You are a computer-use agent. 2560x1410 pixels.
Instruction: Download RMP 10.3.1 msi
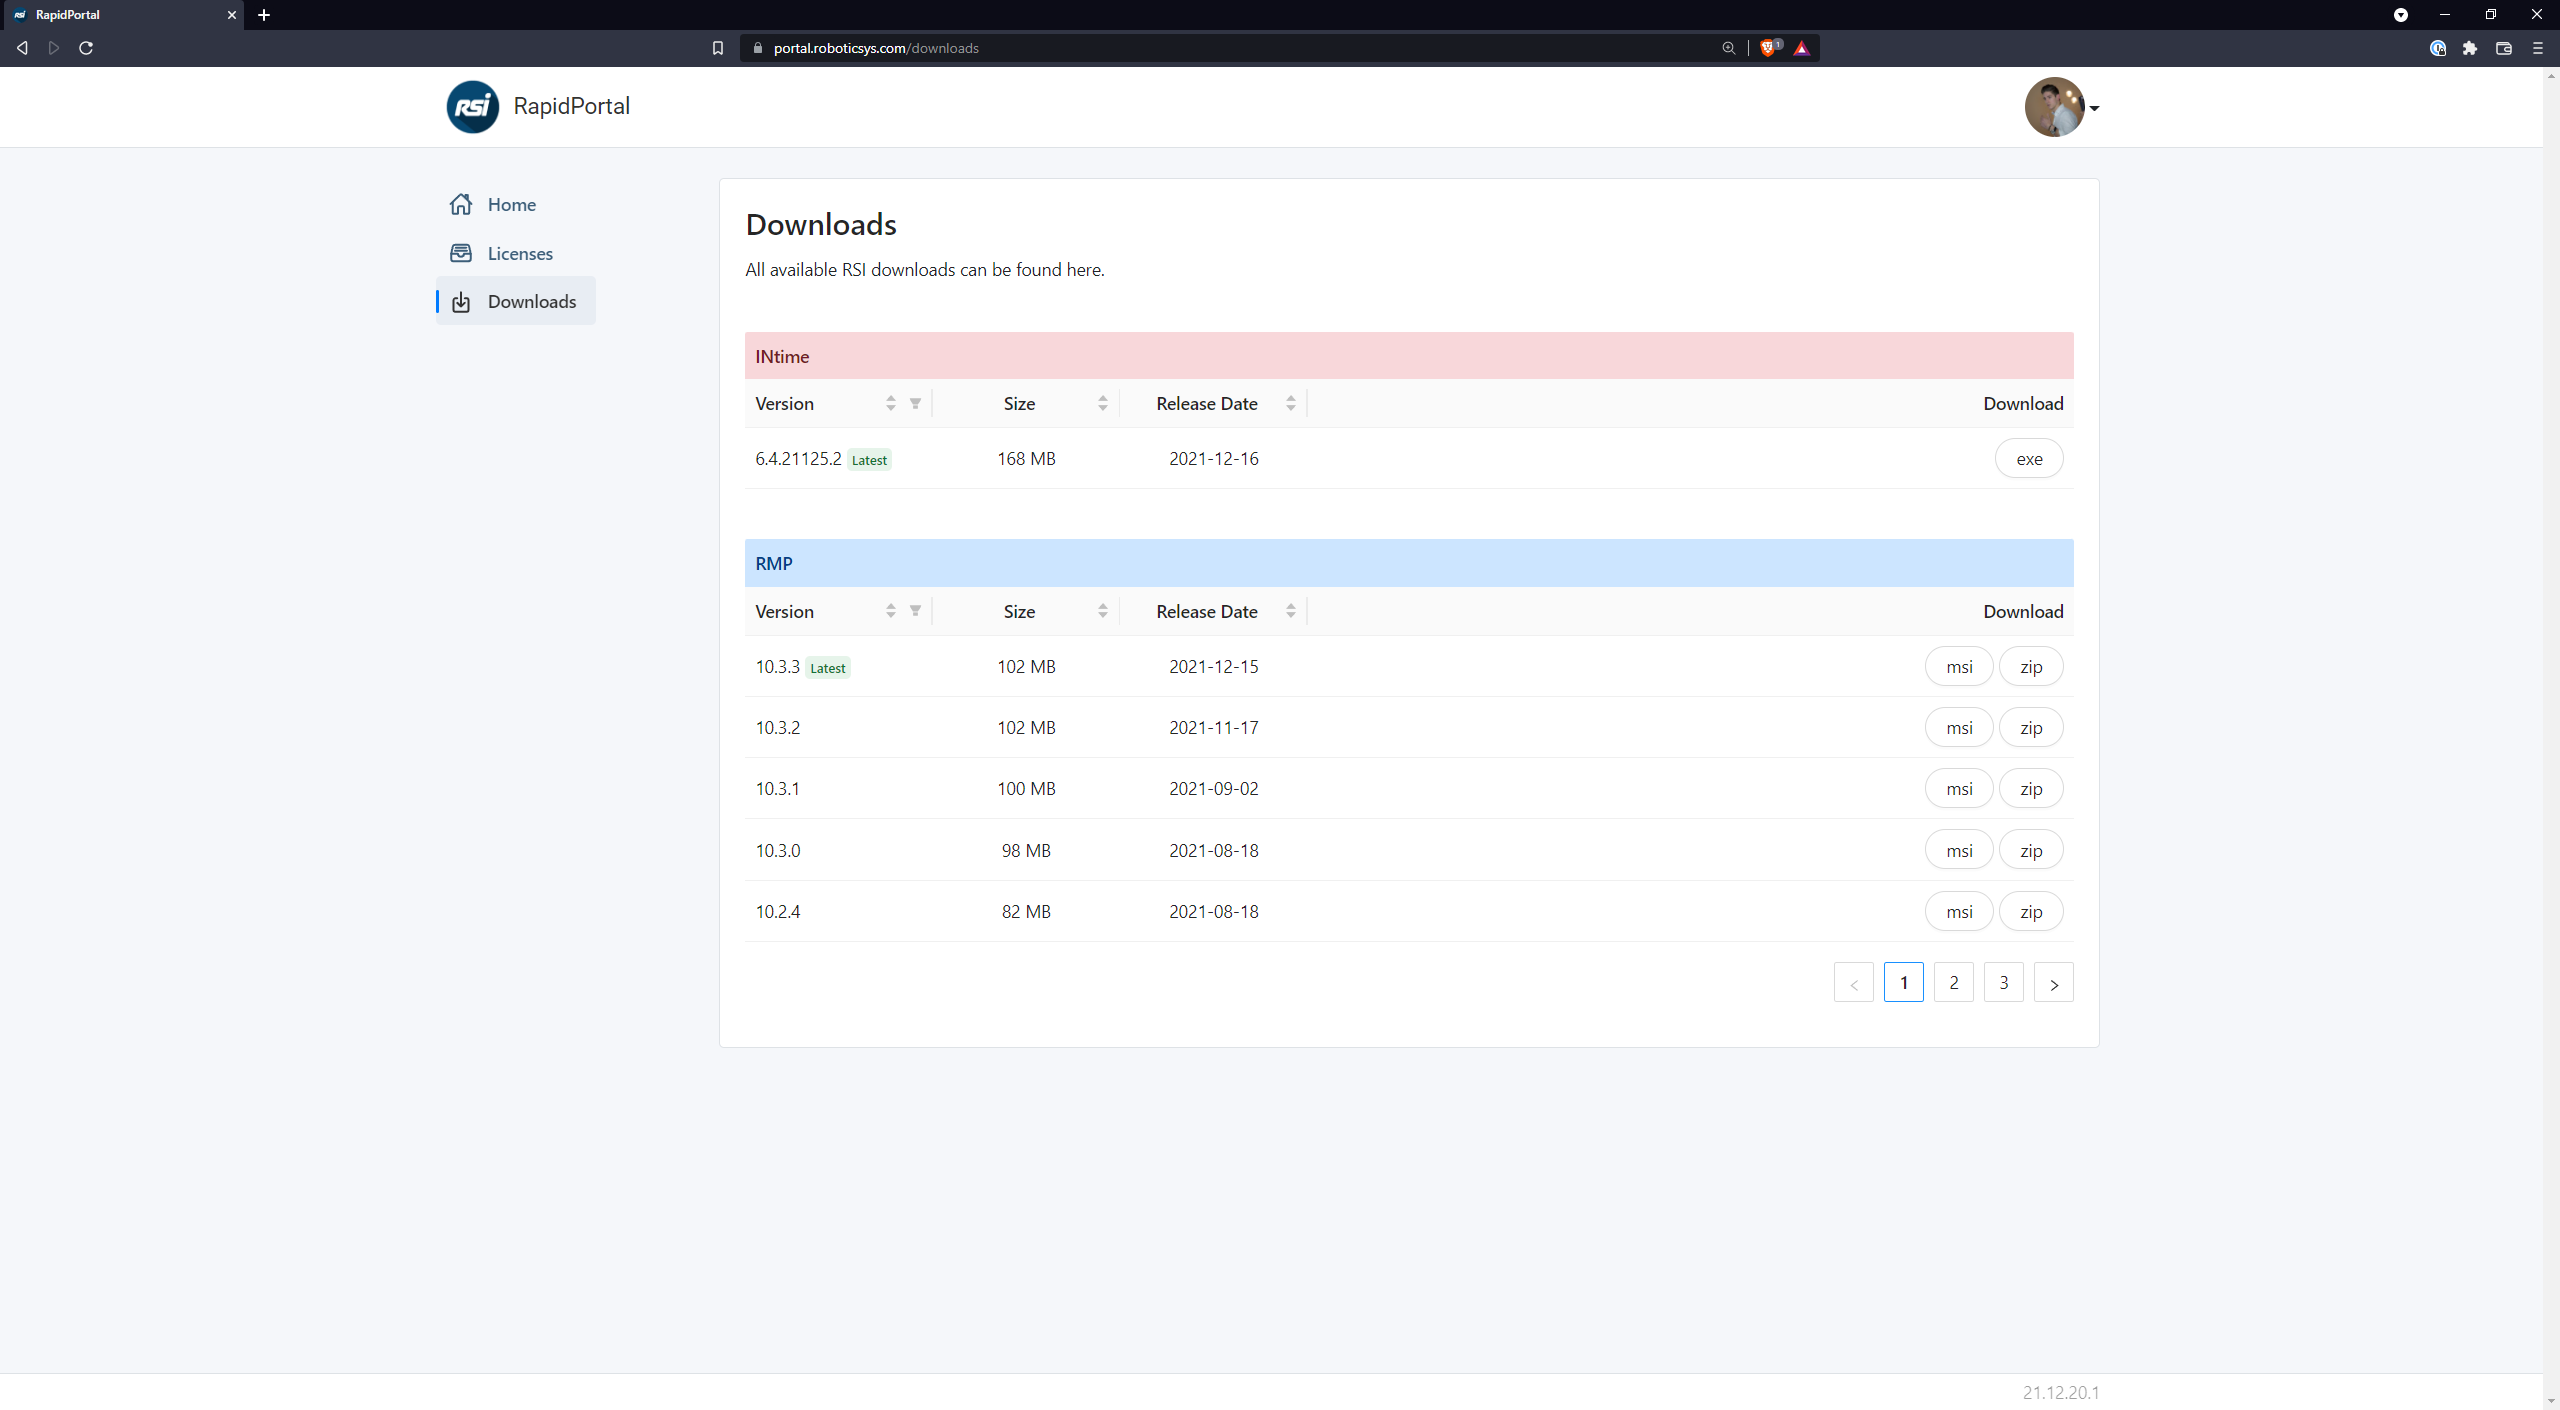click(1959, 789)
